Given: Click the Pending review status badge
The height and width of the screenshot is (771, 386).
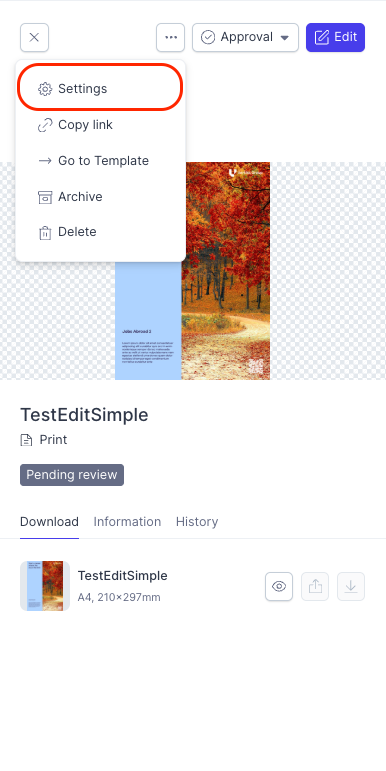Looking at the screenshot, I should [x=72, y=475].
